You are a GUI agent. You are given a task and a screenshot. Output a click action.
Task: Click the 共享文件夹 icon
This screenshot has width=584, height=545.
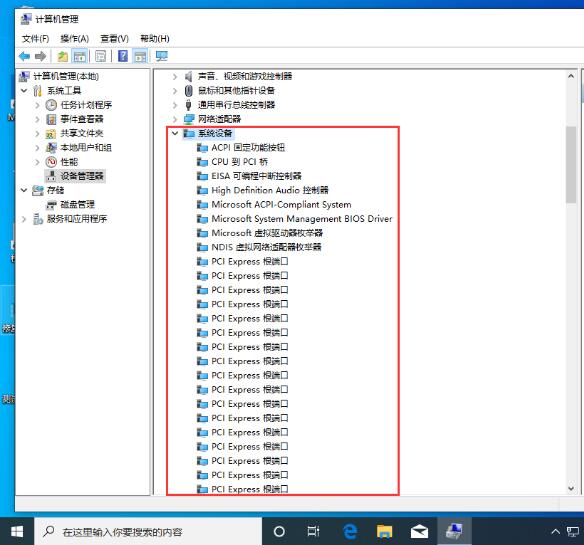click(x=51, y=133)
